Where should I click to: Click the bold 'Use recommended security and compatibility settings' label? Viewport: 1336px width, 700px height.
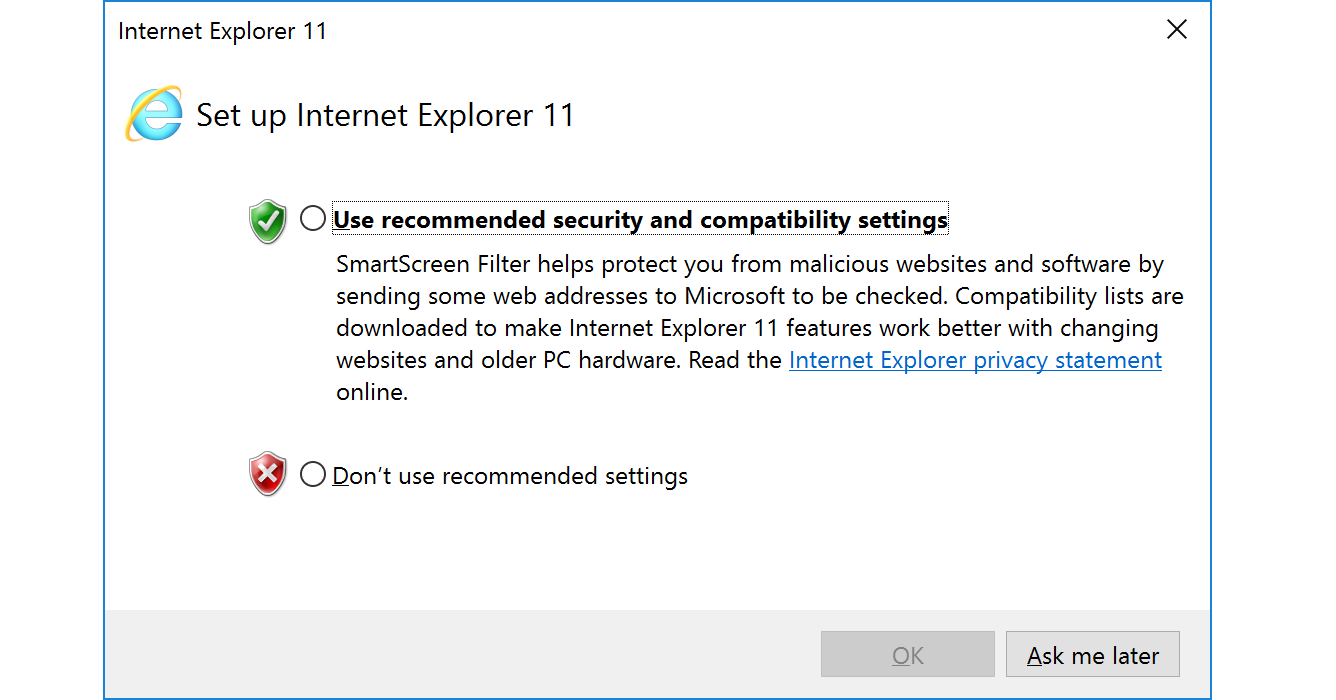coord(640,220)
